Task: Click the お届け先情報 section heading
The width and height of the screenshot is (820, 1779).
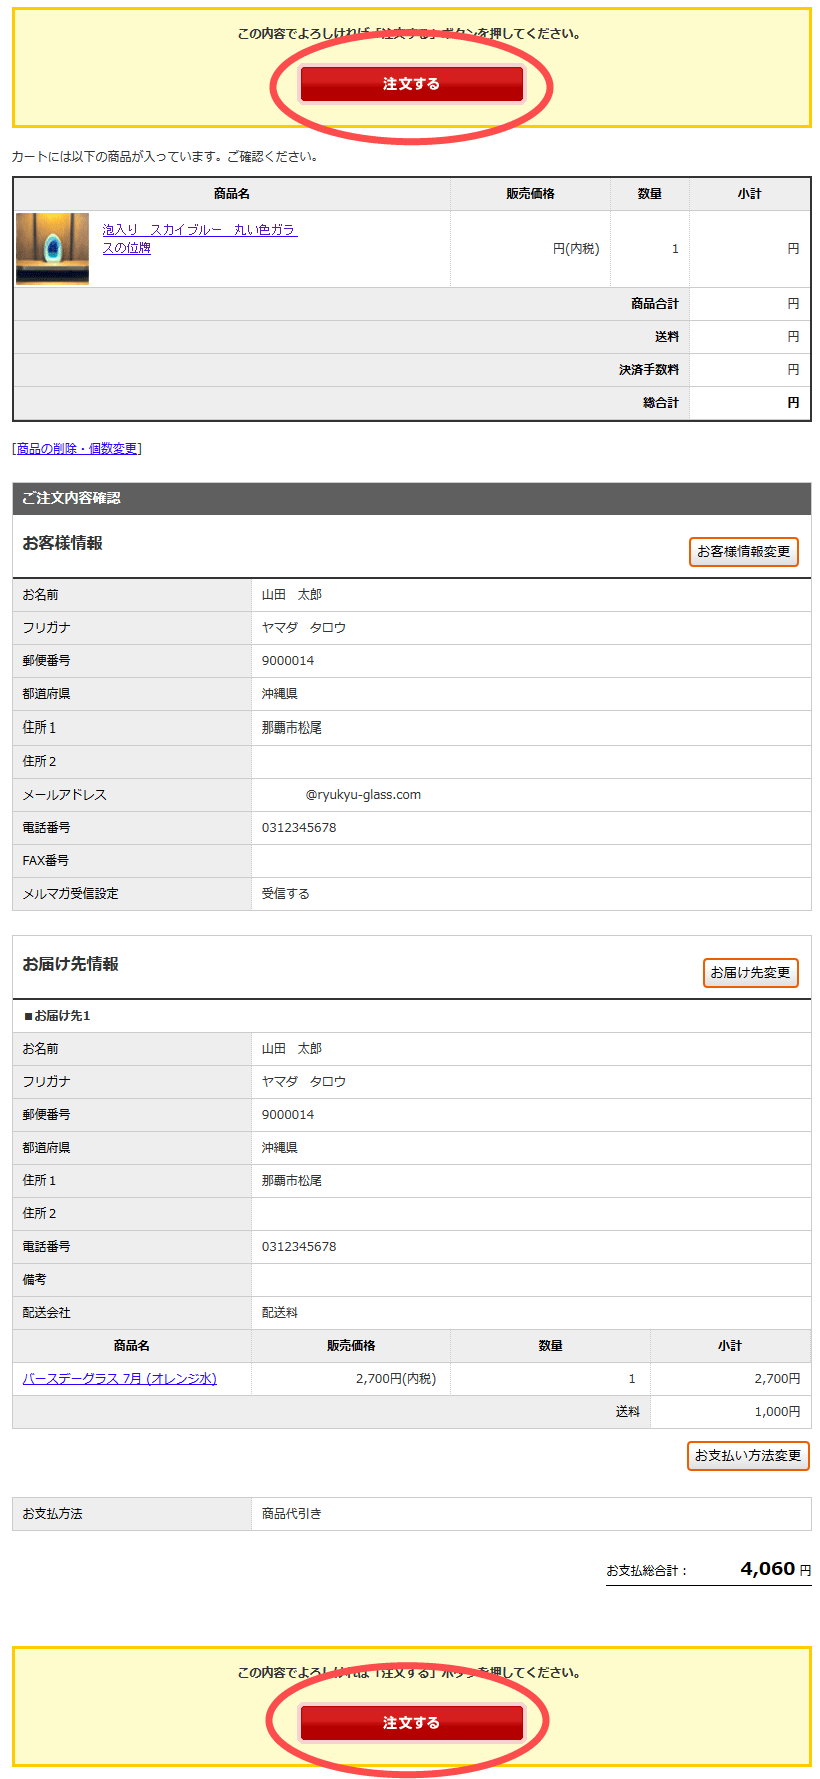Action: coord(71,964)
